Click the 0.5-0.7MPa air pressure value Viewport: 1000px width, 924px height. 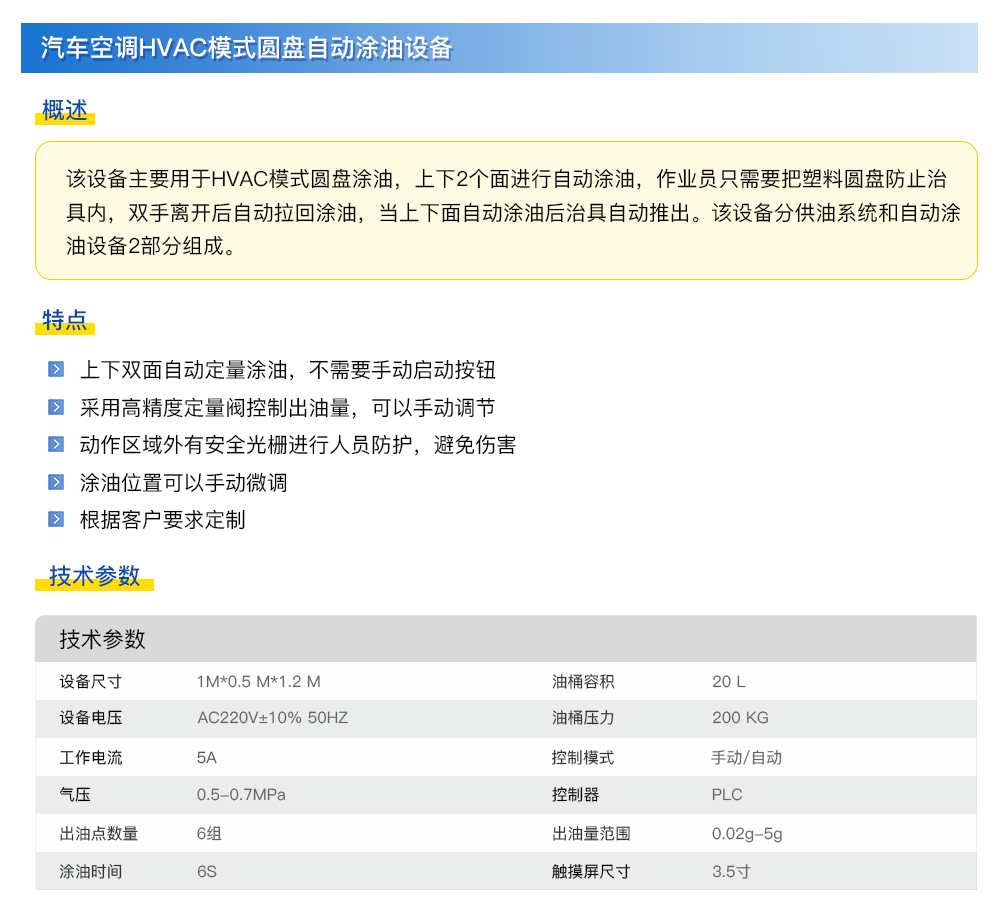pyautogui.click(x=241, y=795)
